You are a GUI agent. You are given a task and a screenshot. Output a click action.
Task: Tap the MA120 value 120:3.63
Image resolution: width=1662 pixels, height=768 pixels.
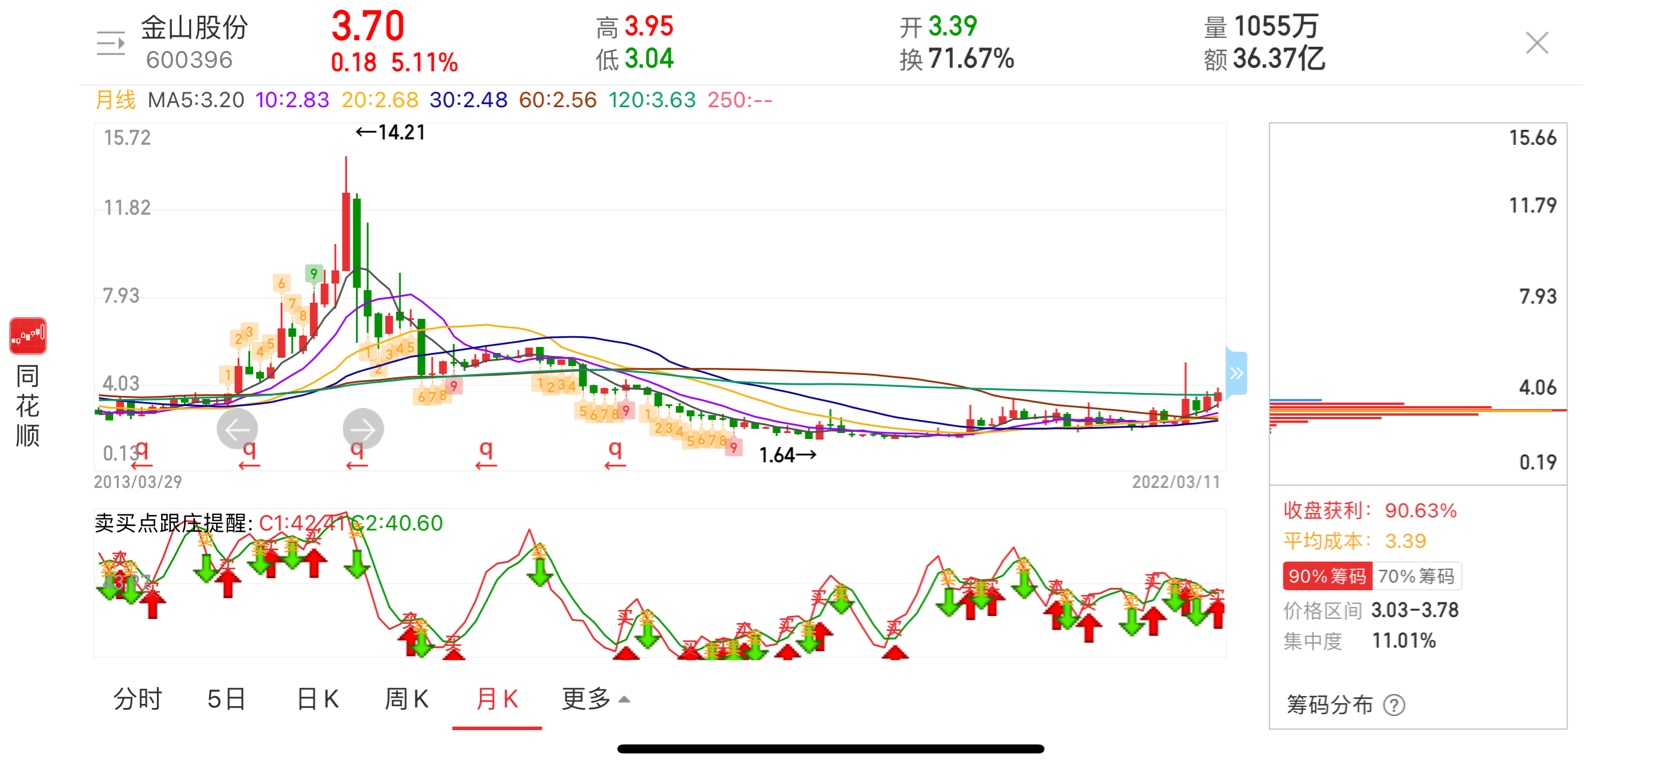pyautogui.click(x=652, y=100)
